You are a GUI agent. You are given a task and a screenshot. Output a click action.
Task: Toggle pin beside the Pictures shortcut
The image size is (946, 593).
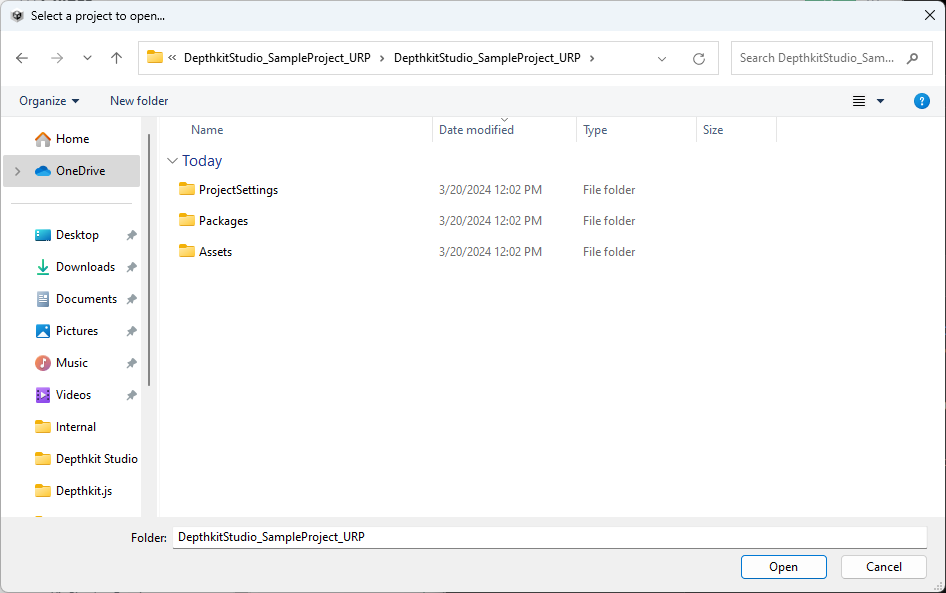(131, 331)
